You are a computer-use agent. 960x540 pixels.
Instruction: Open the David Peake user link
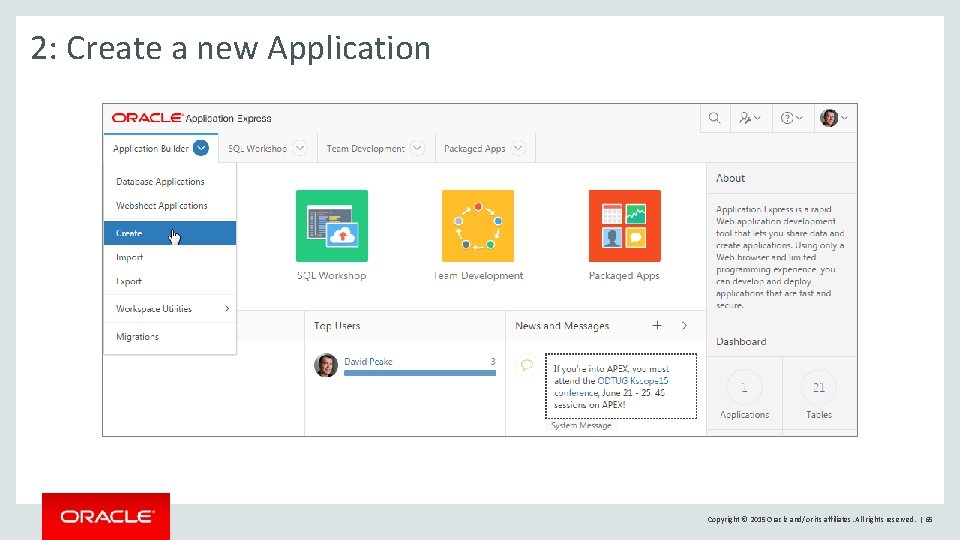pos(368,361)
